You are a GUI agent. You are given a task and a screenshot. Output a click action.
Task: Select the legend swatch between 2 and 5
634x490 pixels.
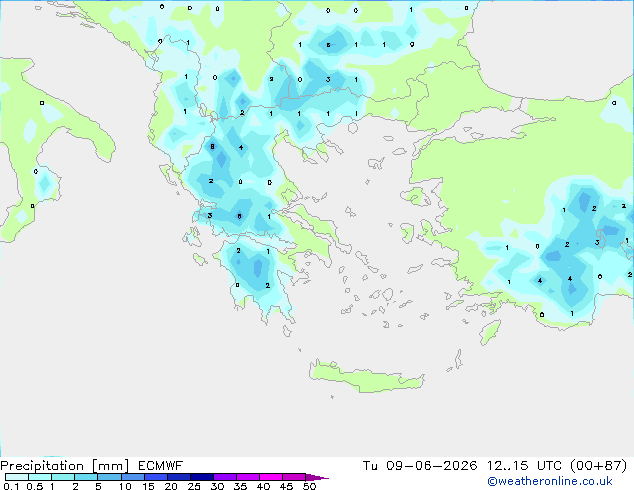[86, 477]
